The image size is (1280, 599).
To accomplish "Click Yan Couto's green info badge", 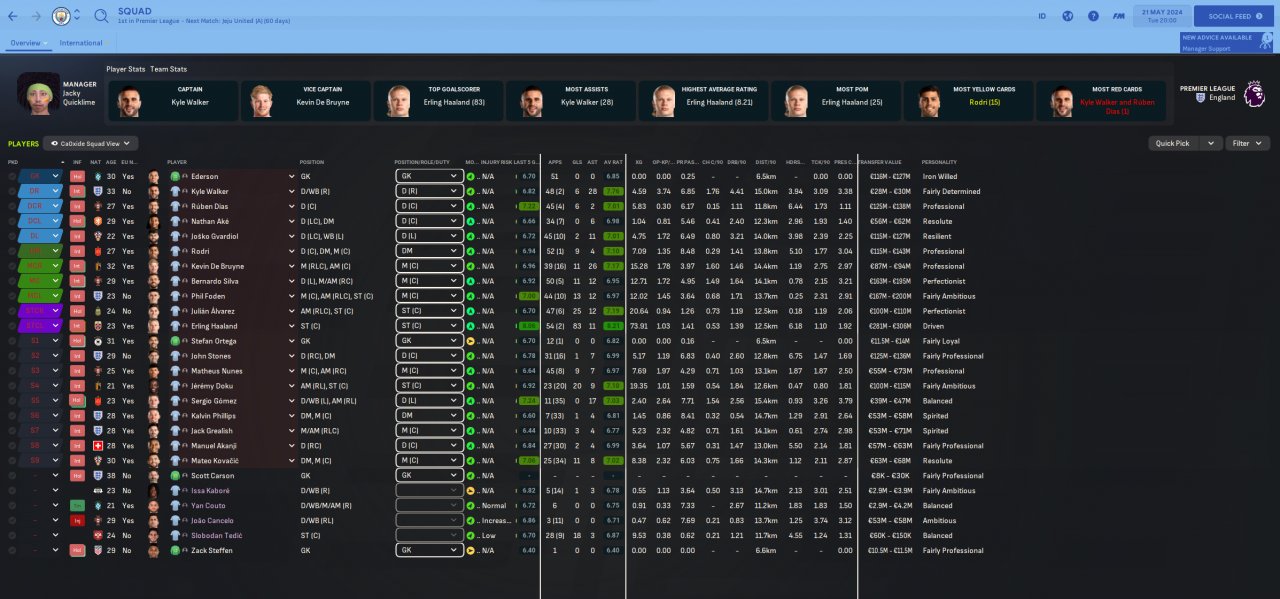I will click(x=77, y=506).
